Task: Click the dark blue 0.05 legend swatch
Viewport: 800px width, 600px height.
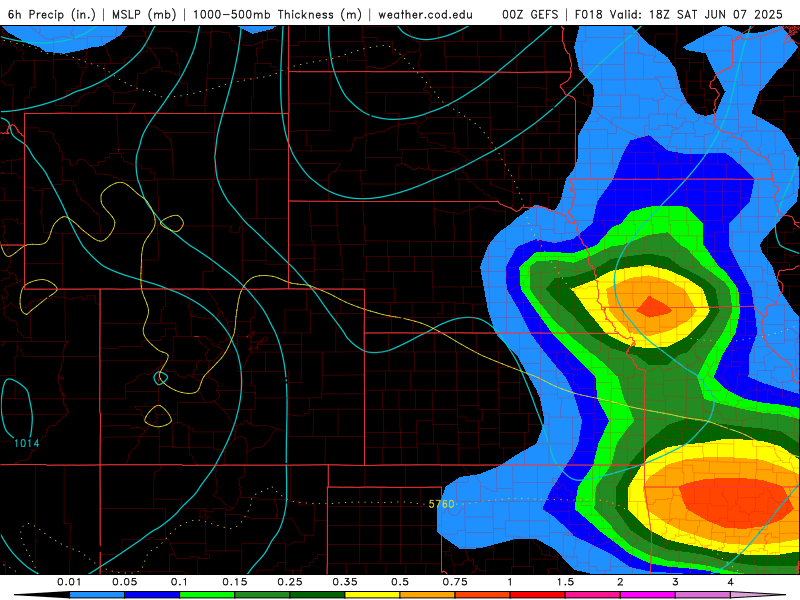Action: (152, 595)
